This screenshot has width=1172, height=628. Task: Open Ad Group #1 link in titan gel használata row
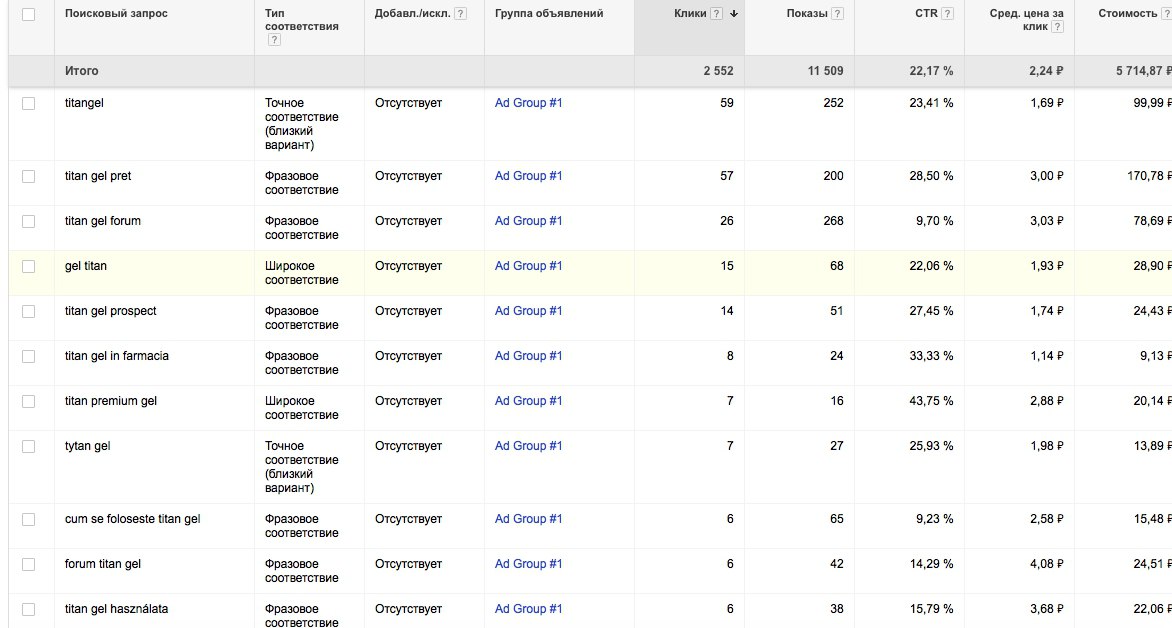point(528,609)
